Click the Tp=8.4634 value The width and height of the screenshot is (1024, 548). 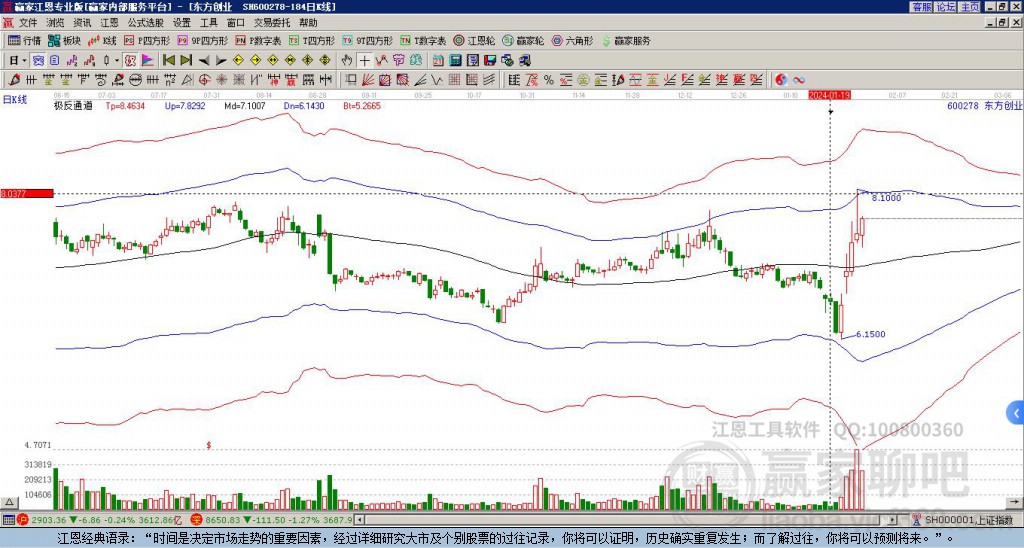[x=125, y=105]
